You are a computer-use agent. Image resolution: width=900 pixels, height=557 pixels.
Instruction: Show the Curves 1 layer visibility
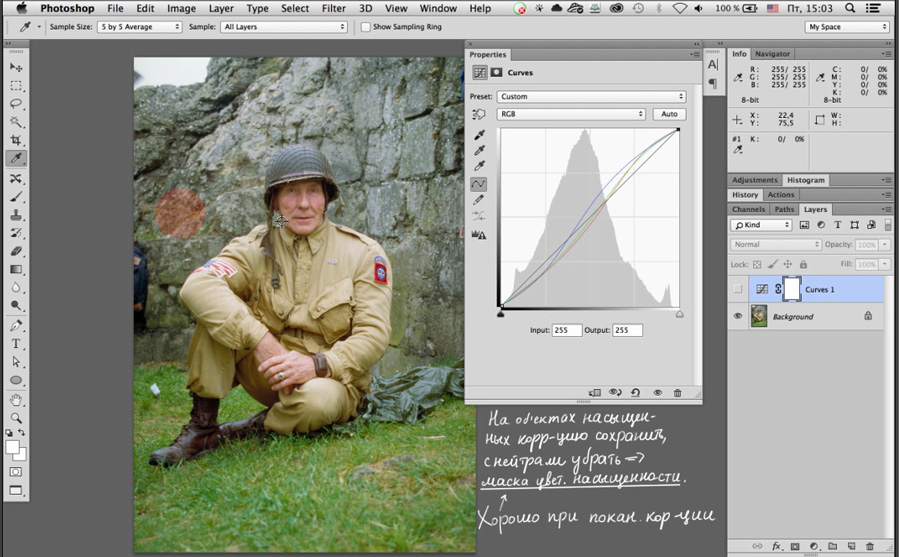[x=738, y=289]
